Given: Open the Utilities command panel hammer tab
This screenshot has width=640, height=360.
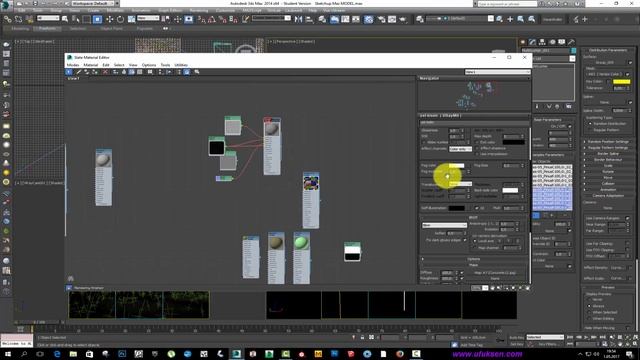Looking at the screenshot, I should click(x=571, y=42).
